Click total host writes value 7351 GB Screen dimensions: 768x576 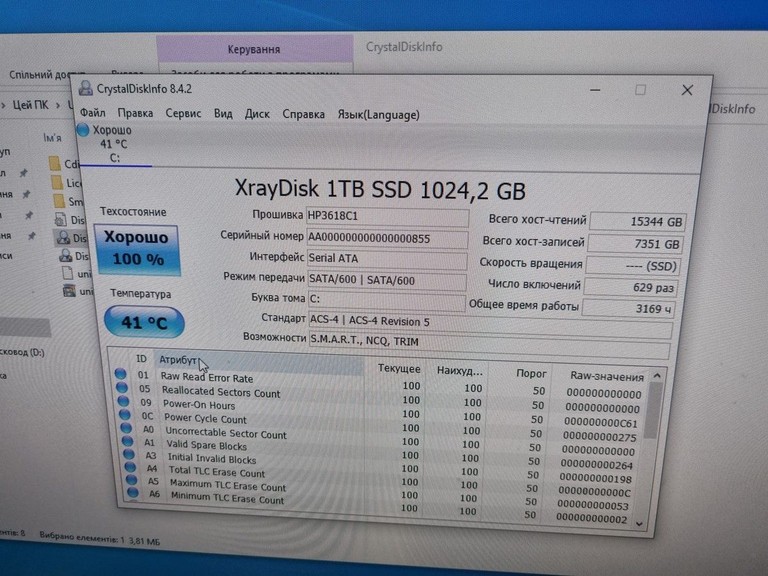click(635, 244)
